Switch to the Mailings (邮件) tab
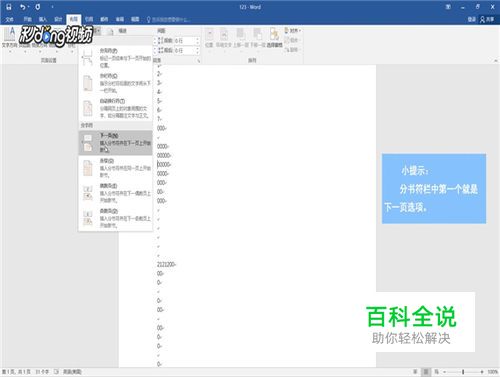The width and height of the screenshot is (500, 377). [x=104, y=20]
